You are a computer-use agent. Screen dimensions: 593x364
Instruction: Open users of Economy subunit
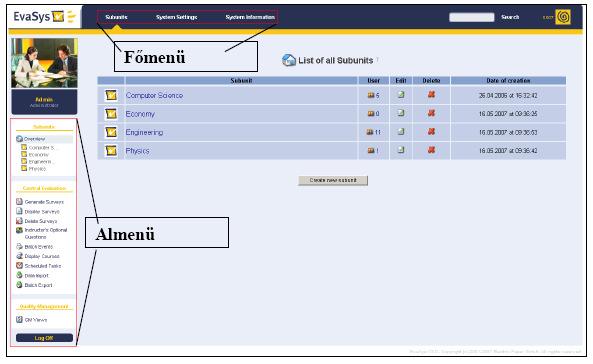[x=373, y=114]
